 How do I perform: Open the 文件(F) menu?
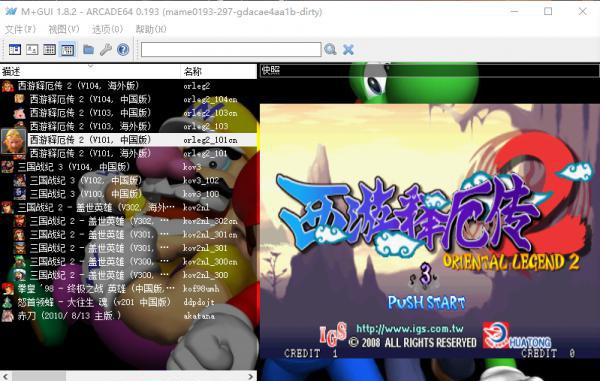20,29
